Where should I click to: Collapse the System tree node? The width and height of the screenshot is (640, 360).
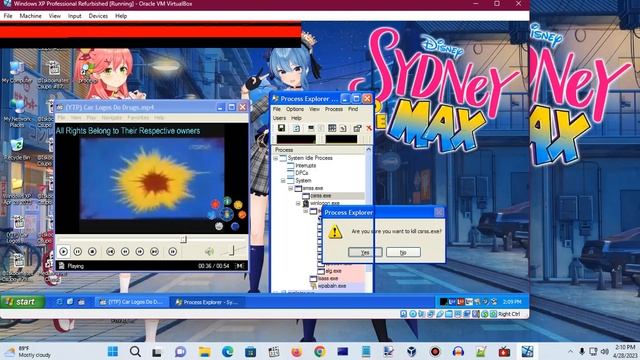click(283, 180)
